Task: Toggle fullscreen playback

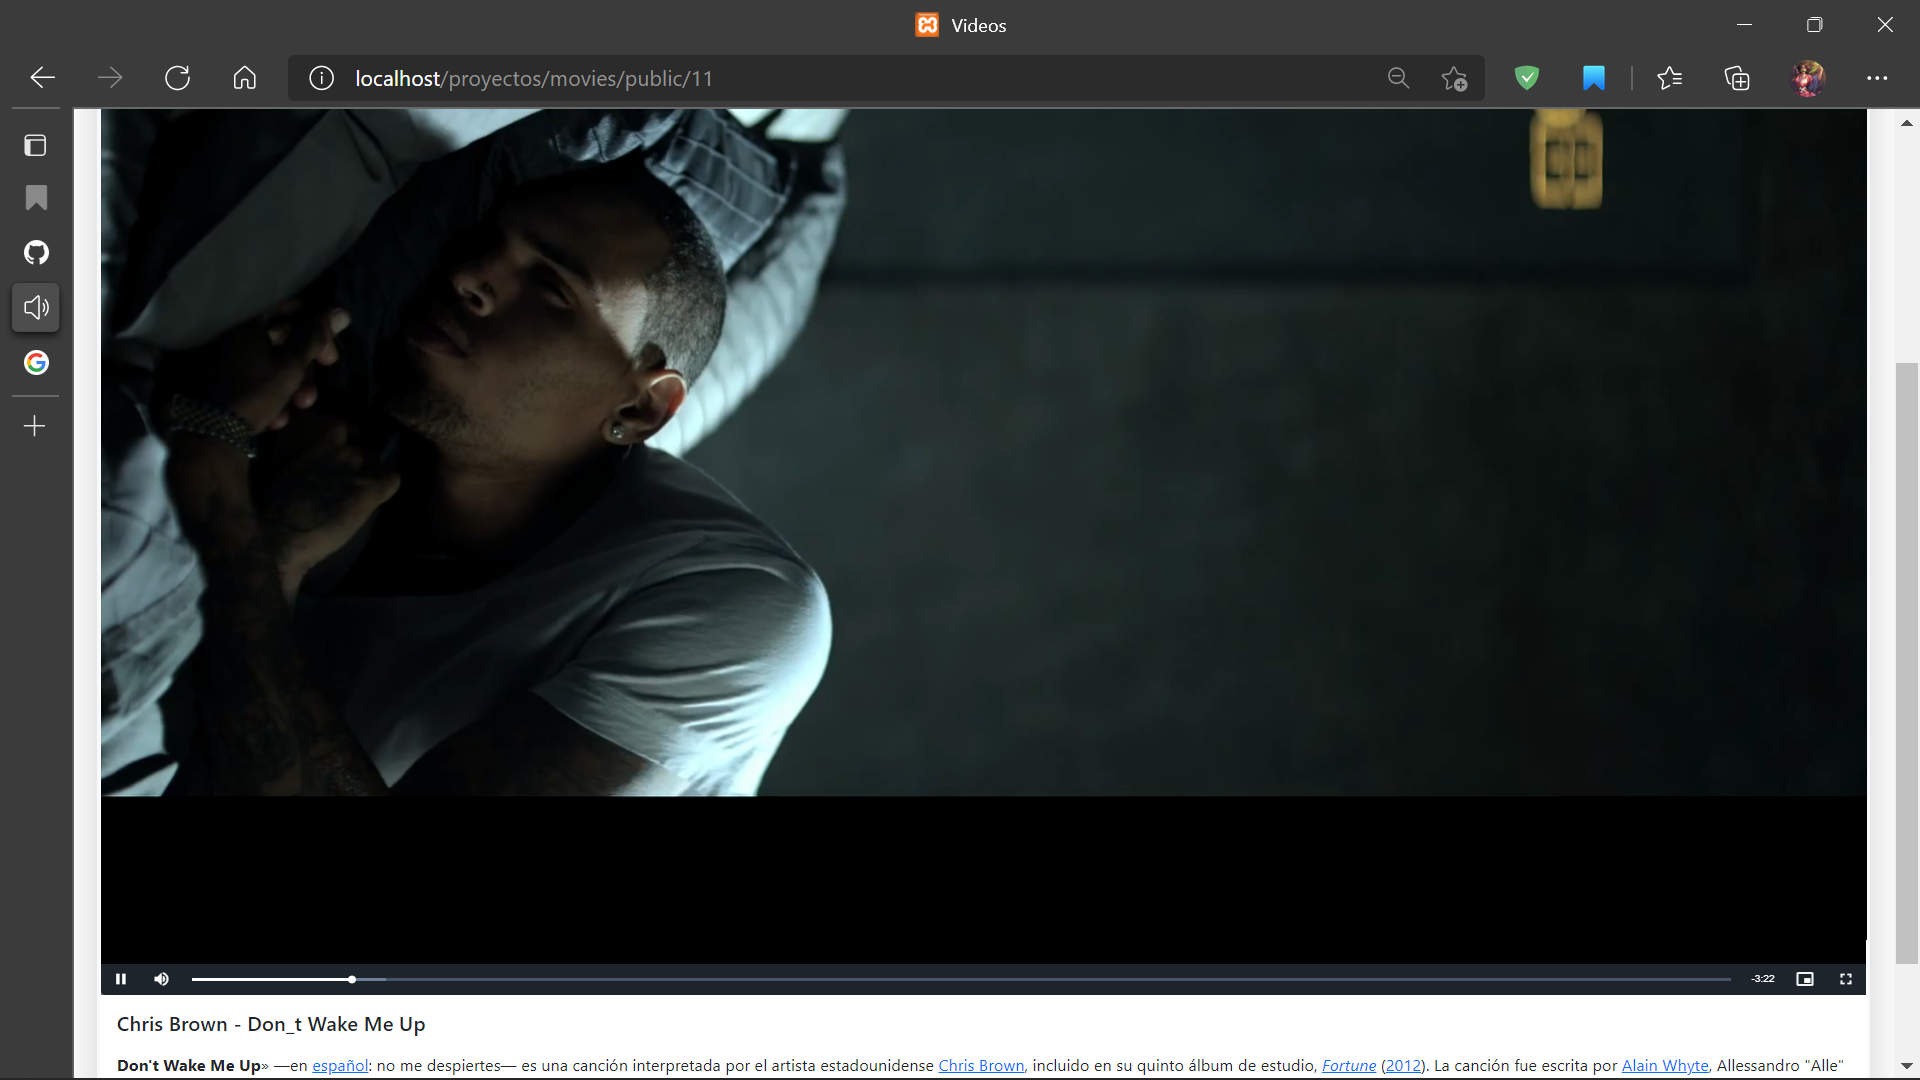Action: tap(1846, 979)
